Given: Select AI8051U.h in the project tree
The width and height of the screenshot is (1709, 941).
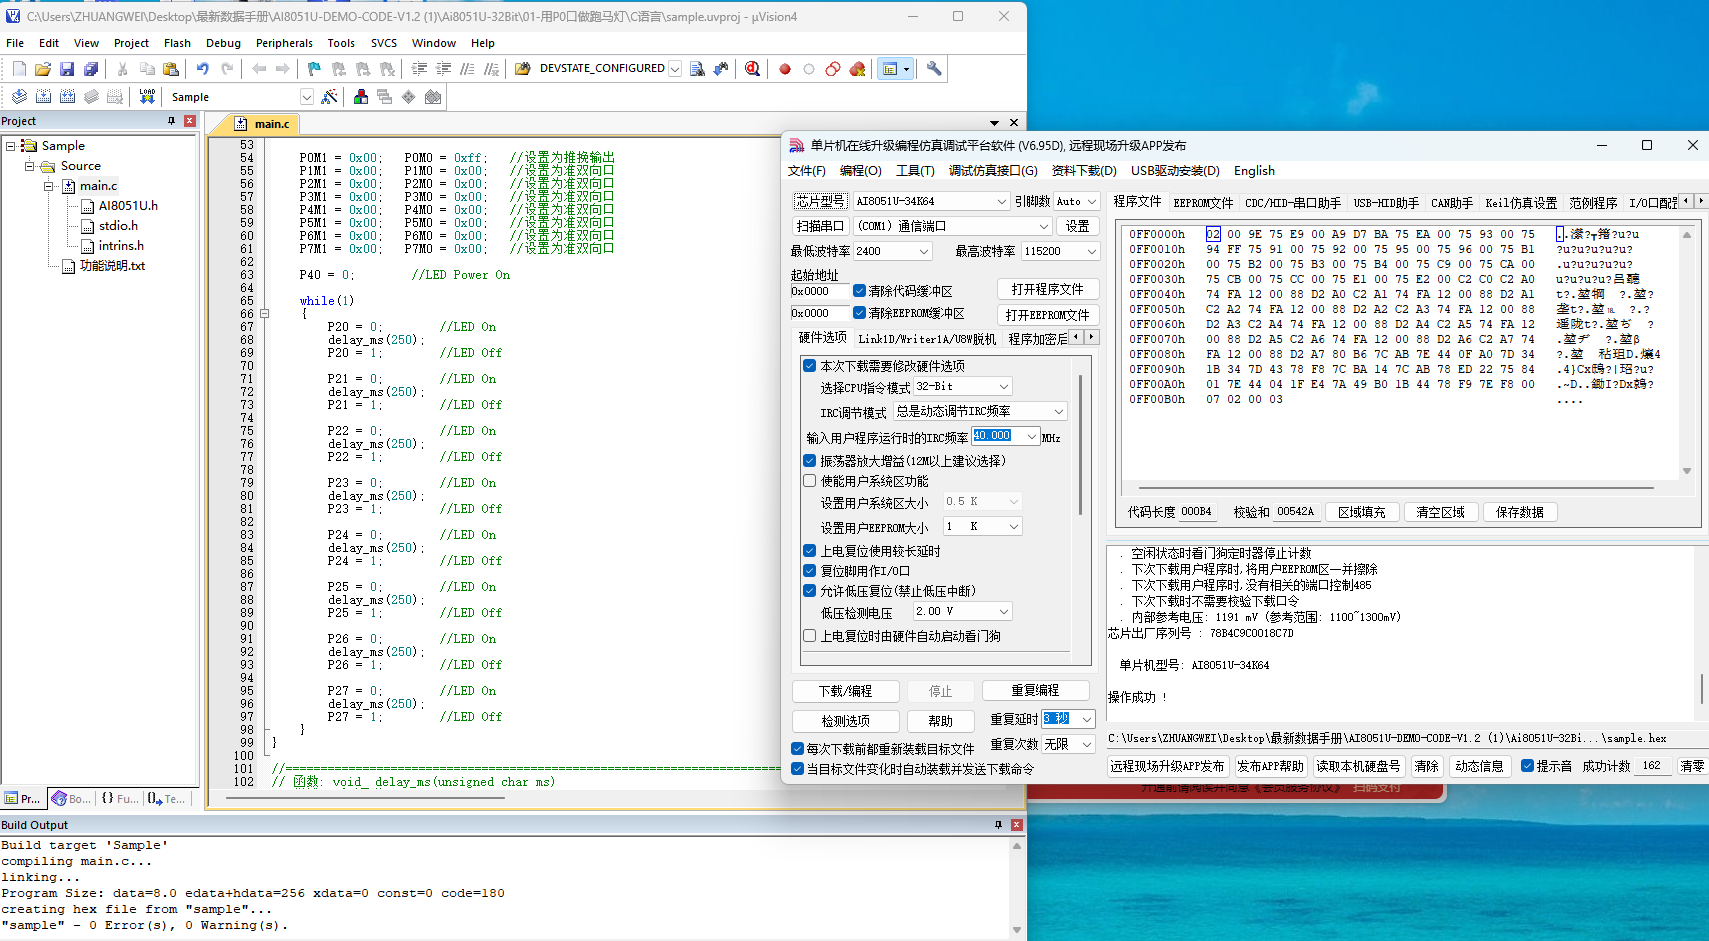Looking at the screenshot, I should point(128,206).
